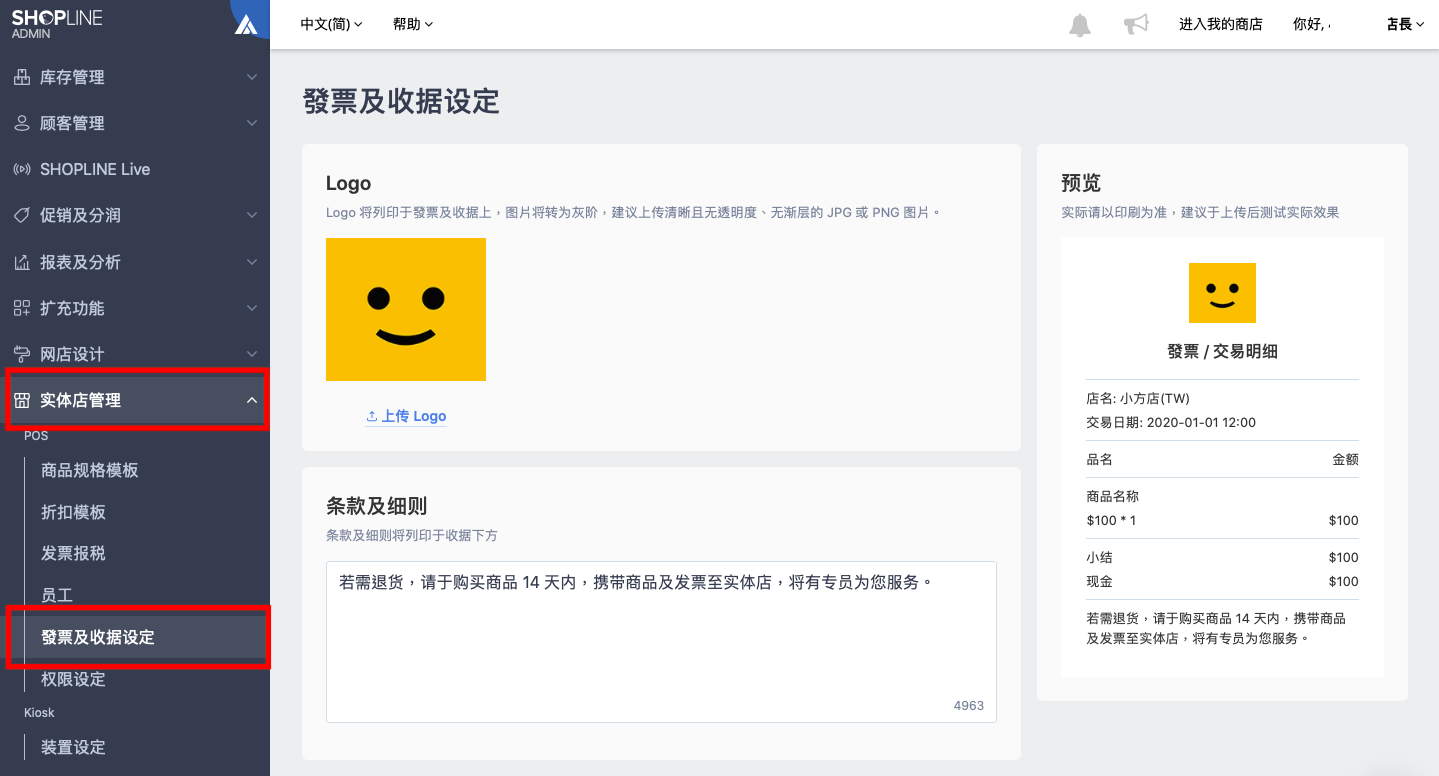This screenshot has height=776, width=1439.
Task: Click the 促销及分润 tag icon
Action: pos(22,215)
